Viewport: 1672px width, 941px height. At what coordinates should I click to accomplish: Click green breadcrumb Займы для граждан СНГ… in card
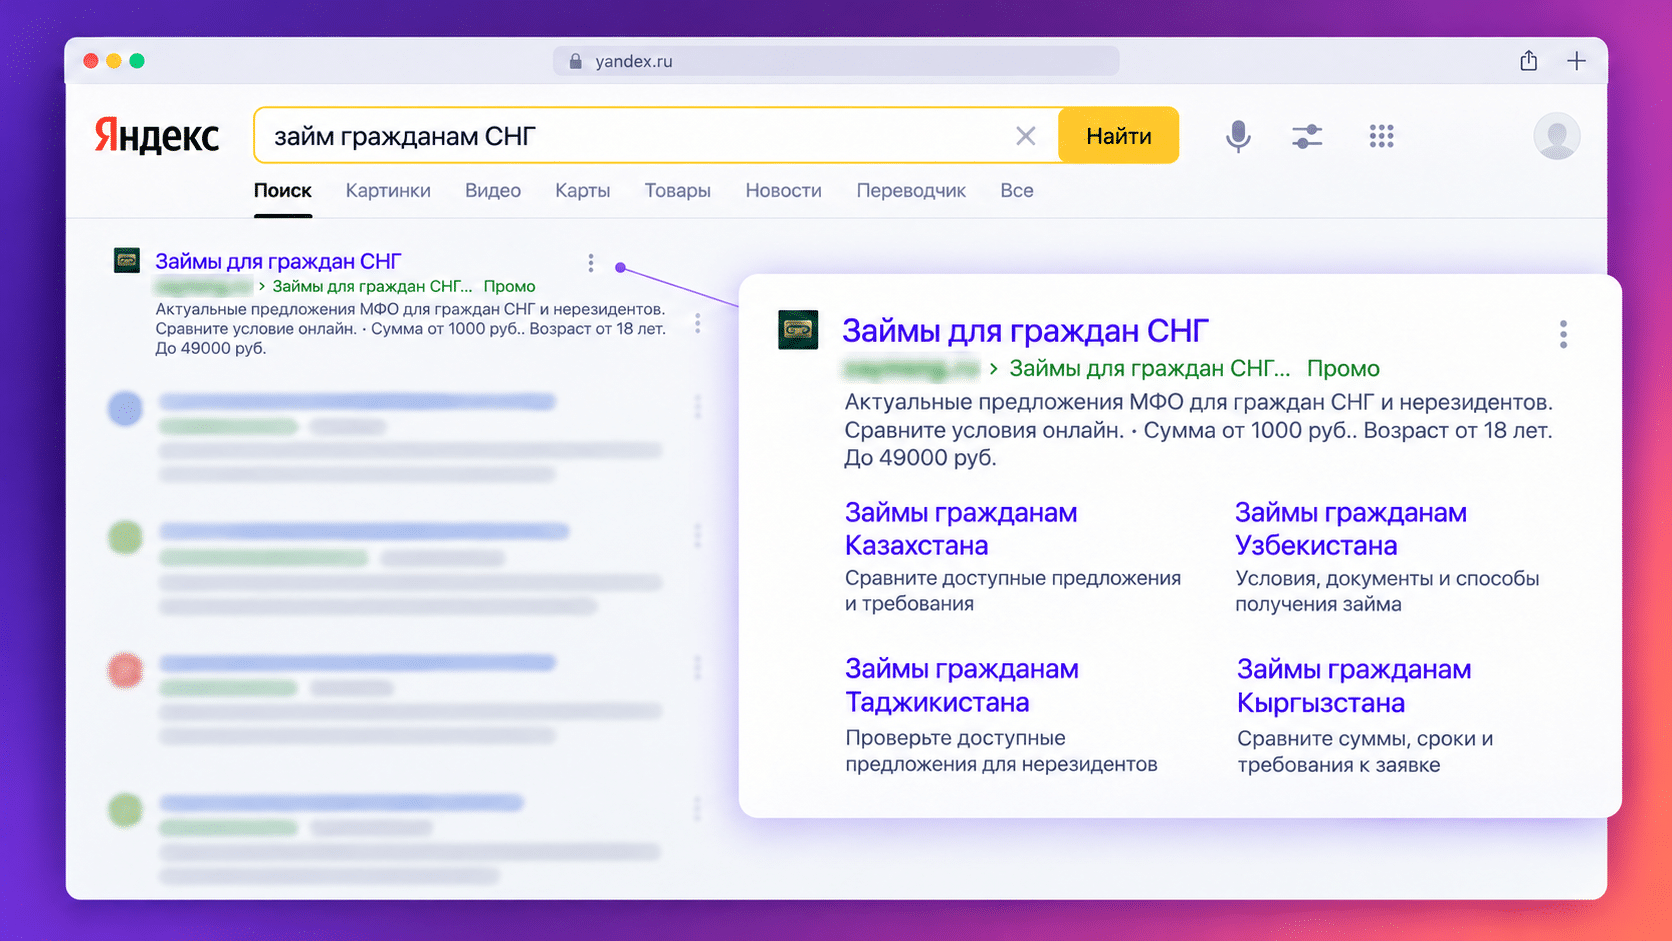pyautogui.click(x=1150, y=368)
